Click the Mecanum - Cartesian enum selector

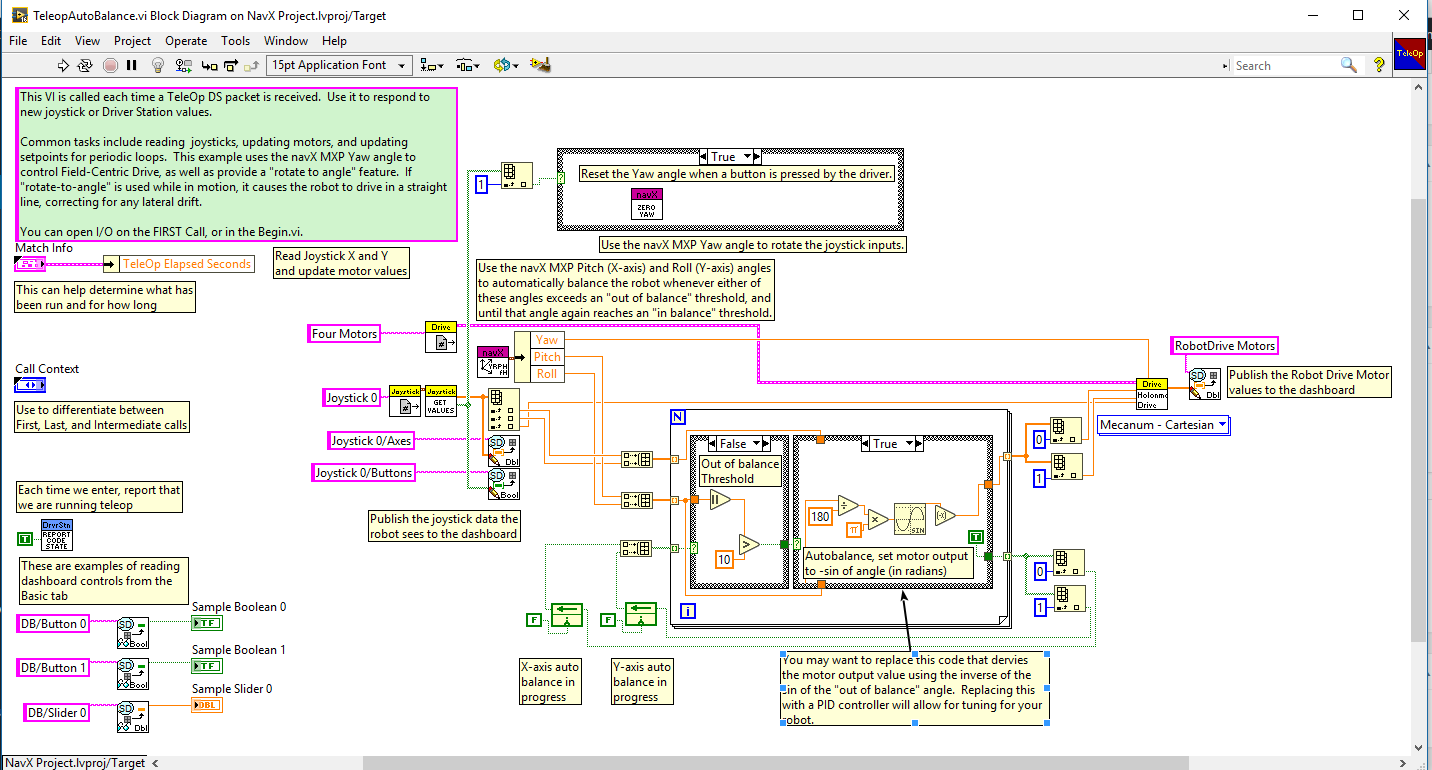point(1164,425)
